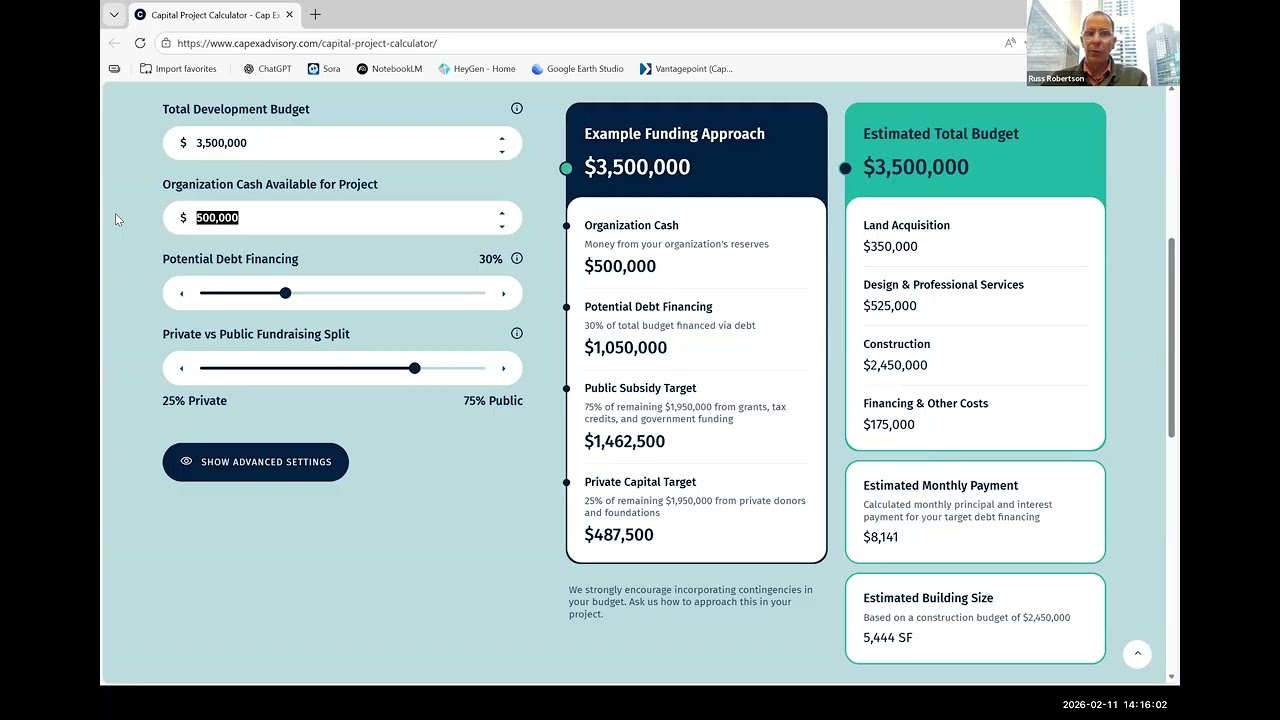Screen dimensions: 1280x720
Task: Click the Debt Financing slider handle
Action: pyautogui.click(x=285, y=293)
